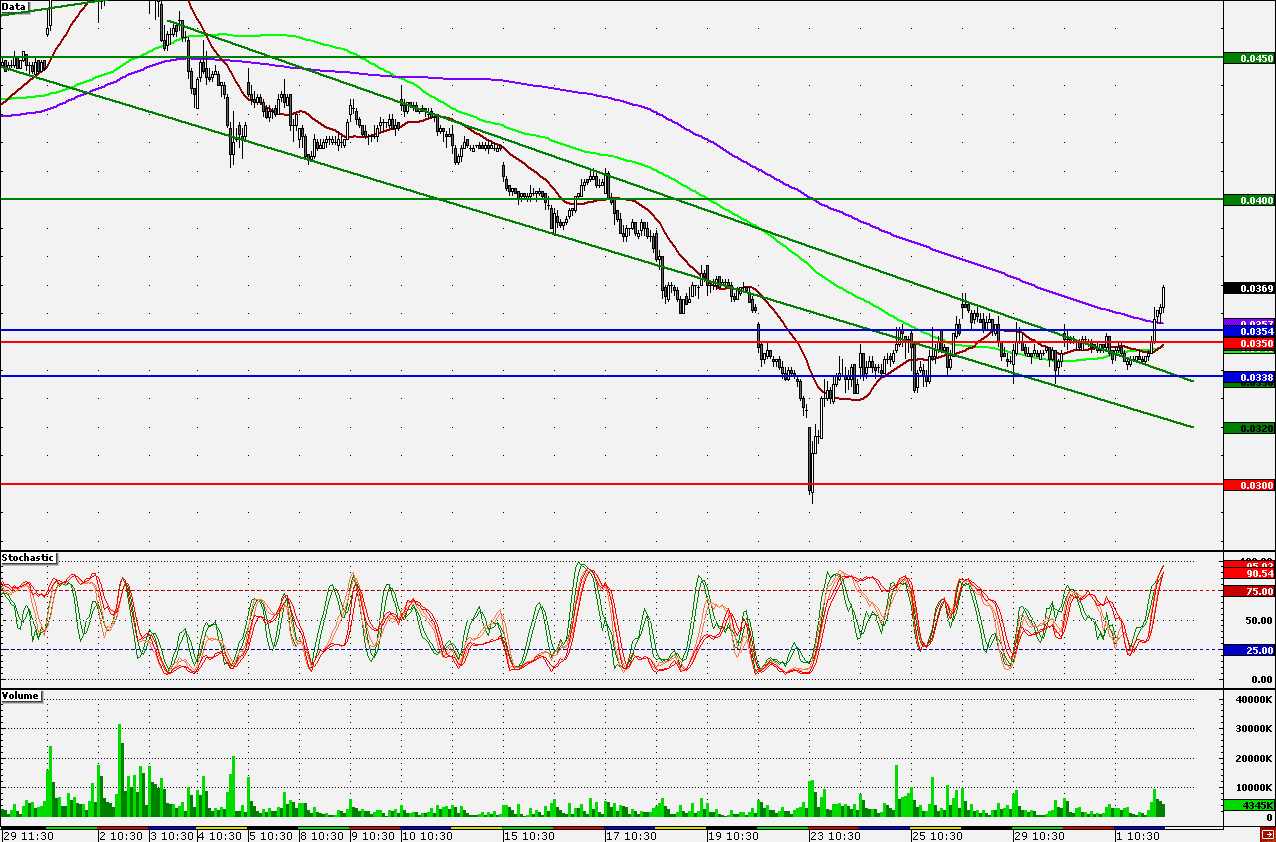This screenshot has width=1276, height=842.
Task: Click the 10 10:30 time axis label
Action: click(428, 836)
